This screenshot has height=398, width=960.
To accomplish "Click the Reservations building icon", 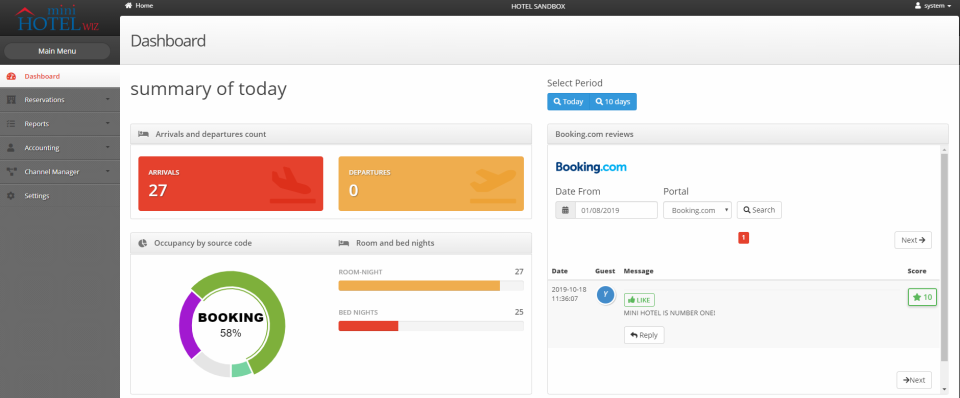I will [x=10, y=100].
